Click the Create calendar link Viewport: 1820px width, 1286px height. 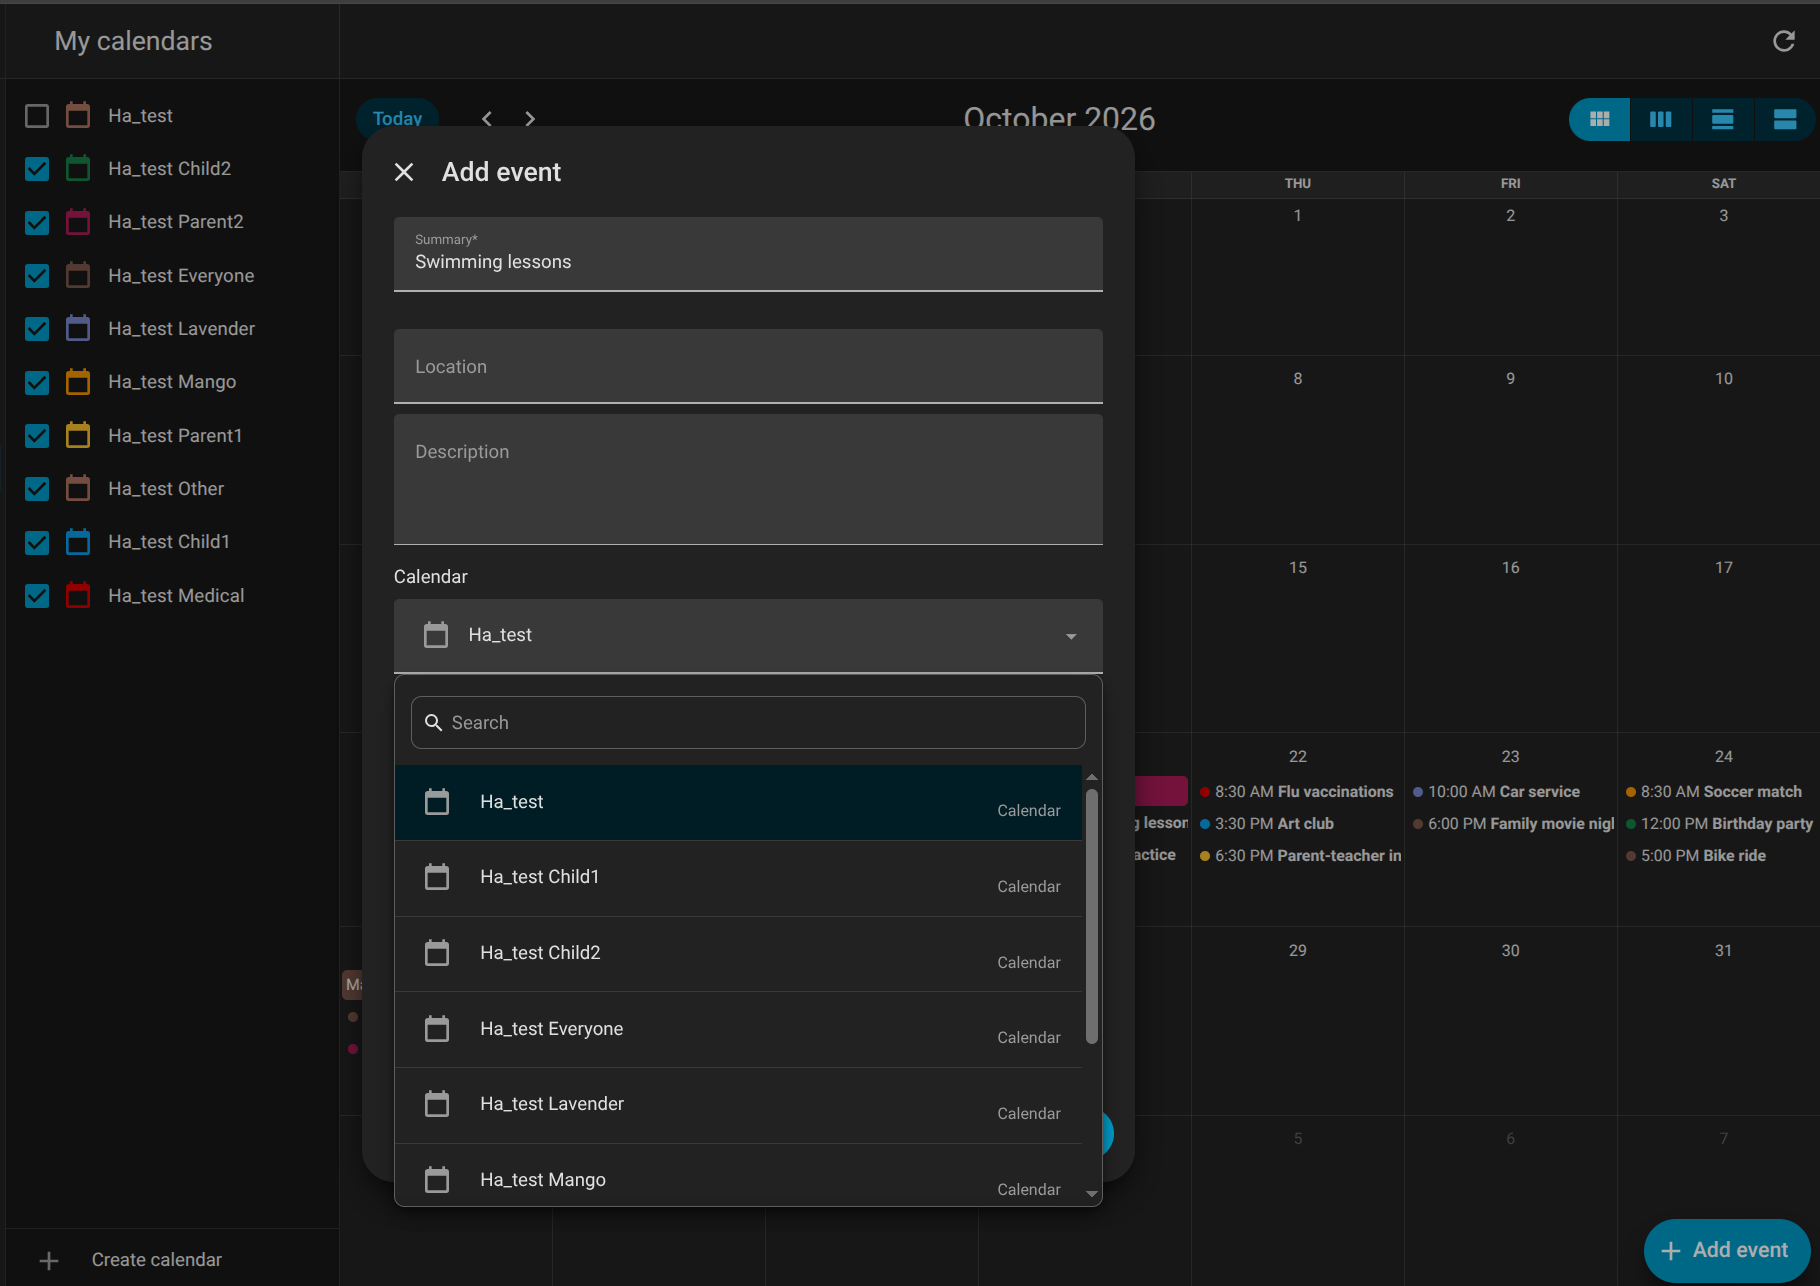click(157, 1260)
